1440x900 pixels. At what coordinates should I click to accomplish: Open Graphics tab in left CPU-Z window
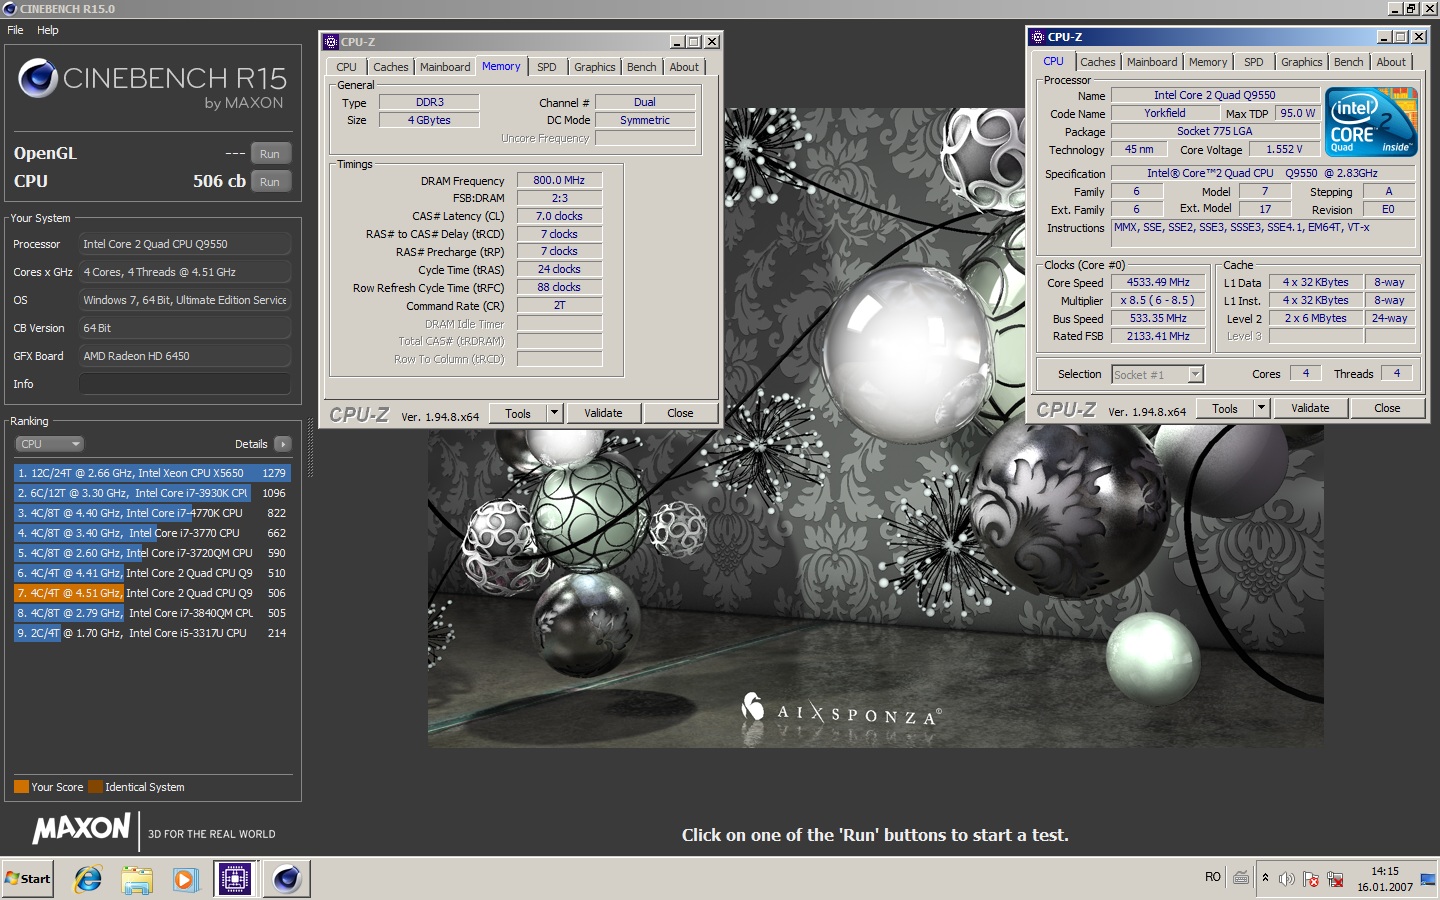click(x=594, y=67)
